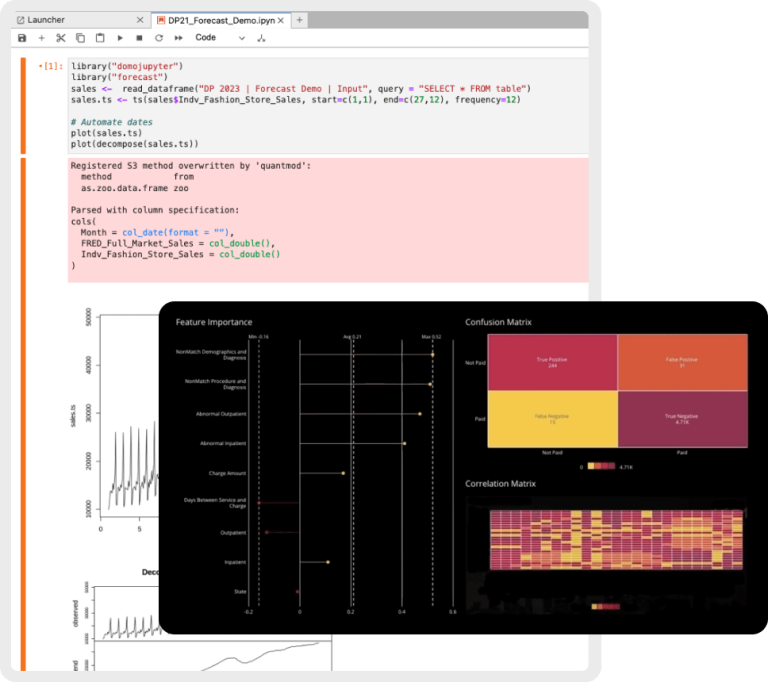Restart the kernel with the circular arrow icon
Screen dimensions: 768x682
[x=159, y=38]
